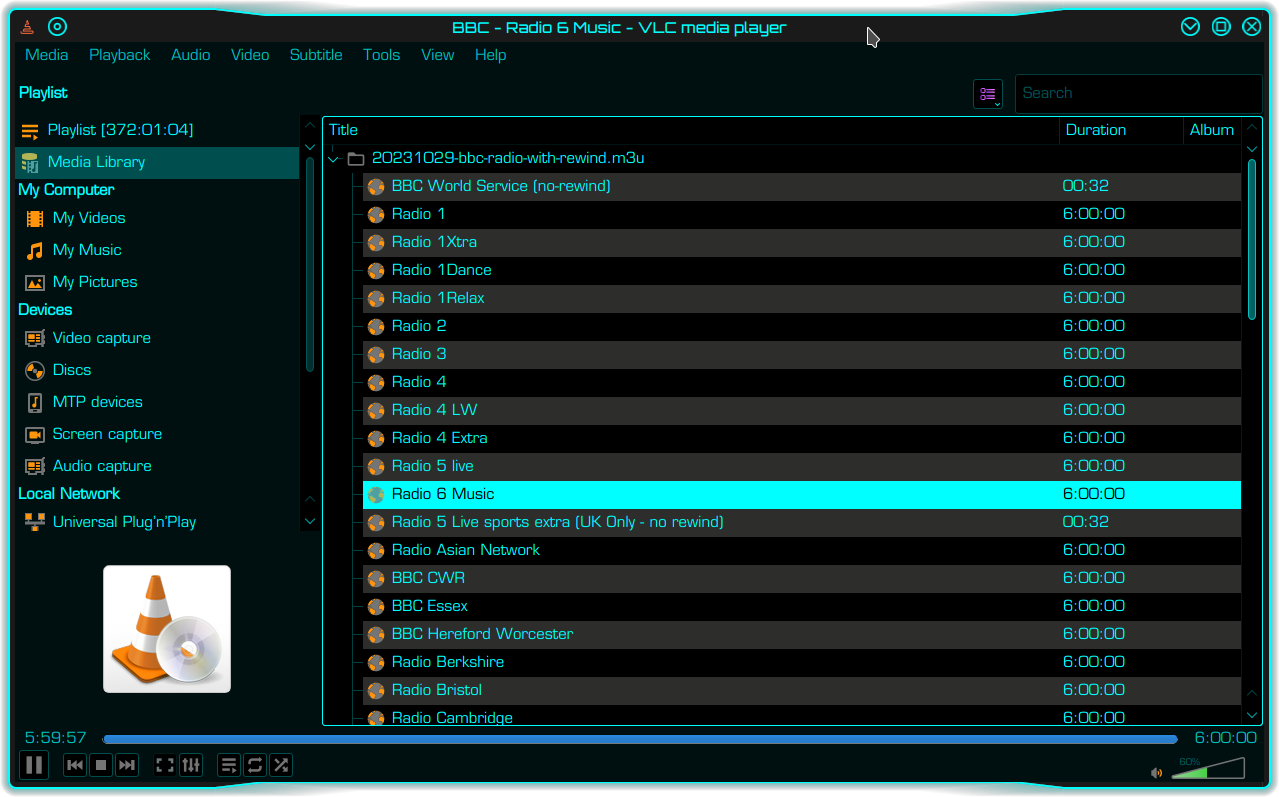This screenshot has width=1279, height=797.
Task: Toggle loop repeat mode
Action: [x=255, y=765]
